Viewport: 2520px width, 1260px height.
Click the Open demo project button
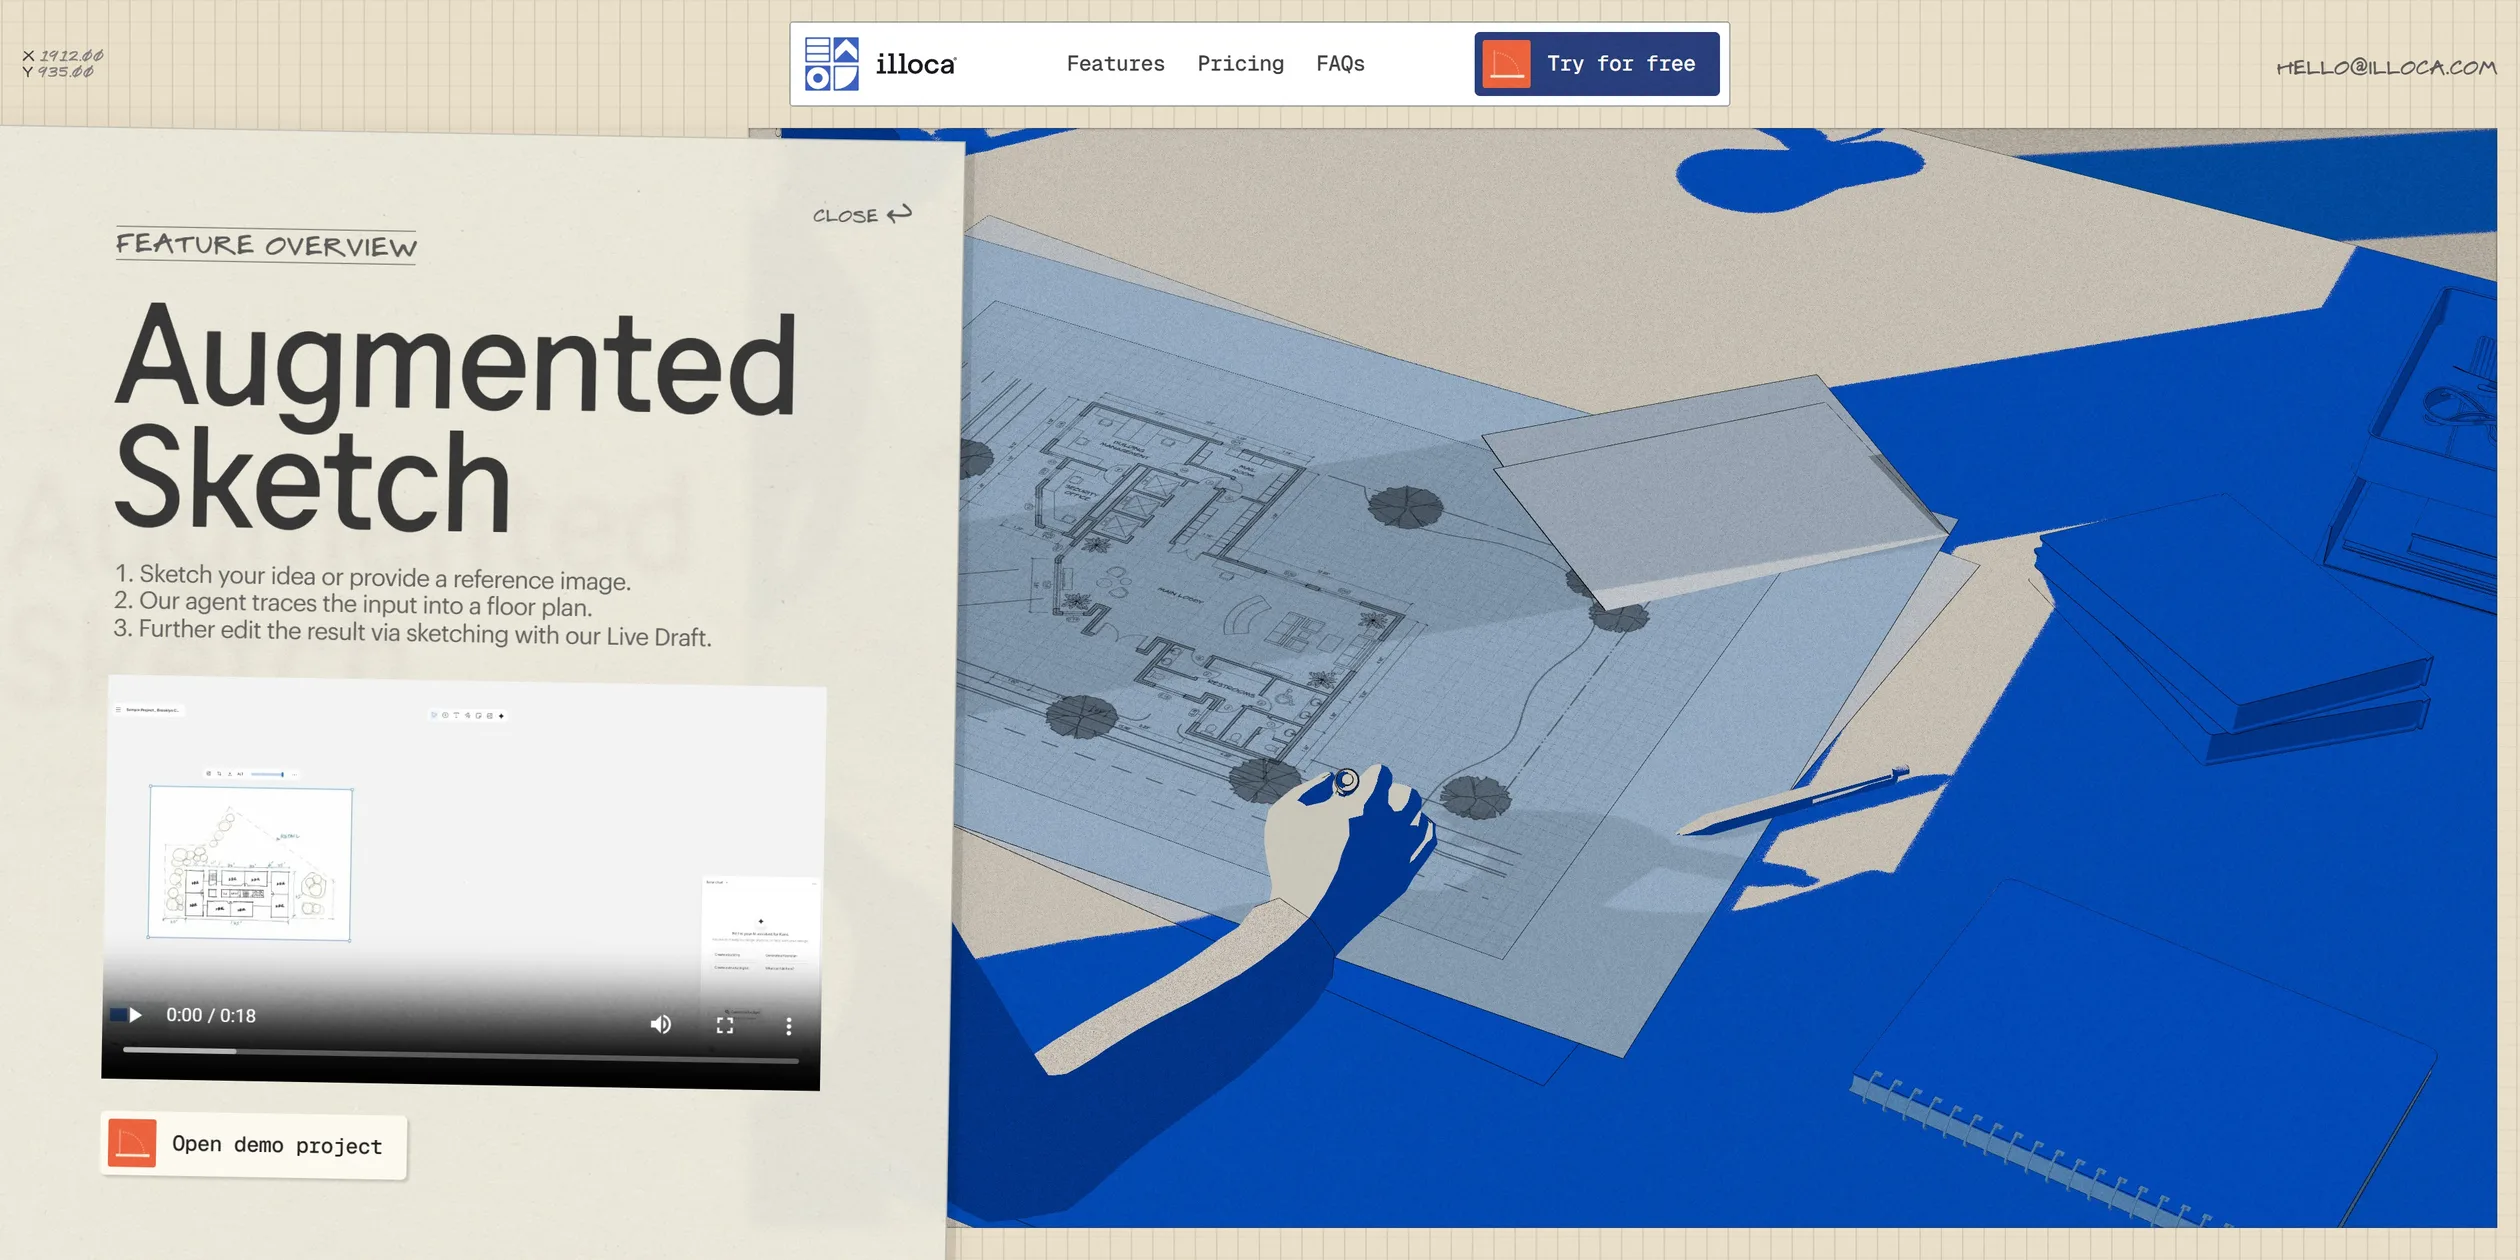(254, 1145)
